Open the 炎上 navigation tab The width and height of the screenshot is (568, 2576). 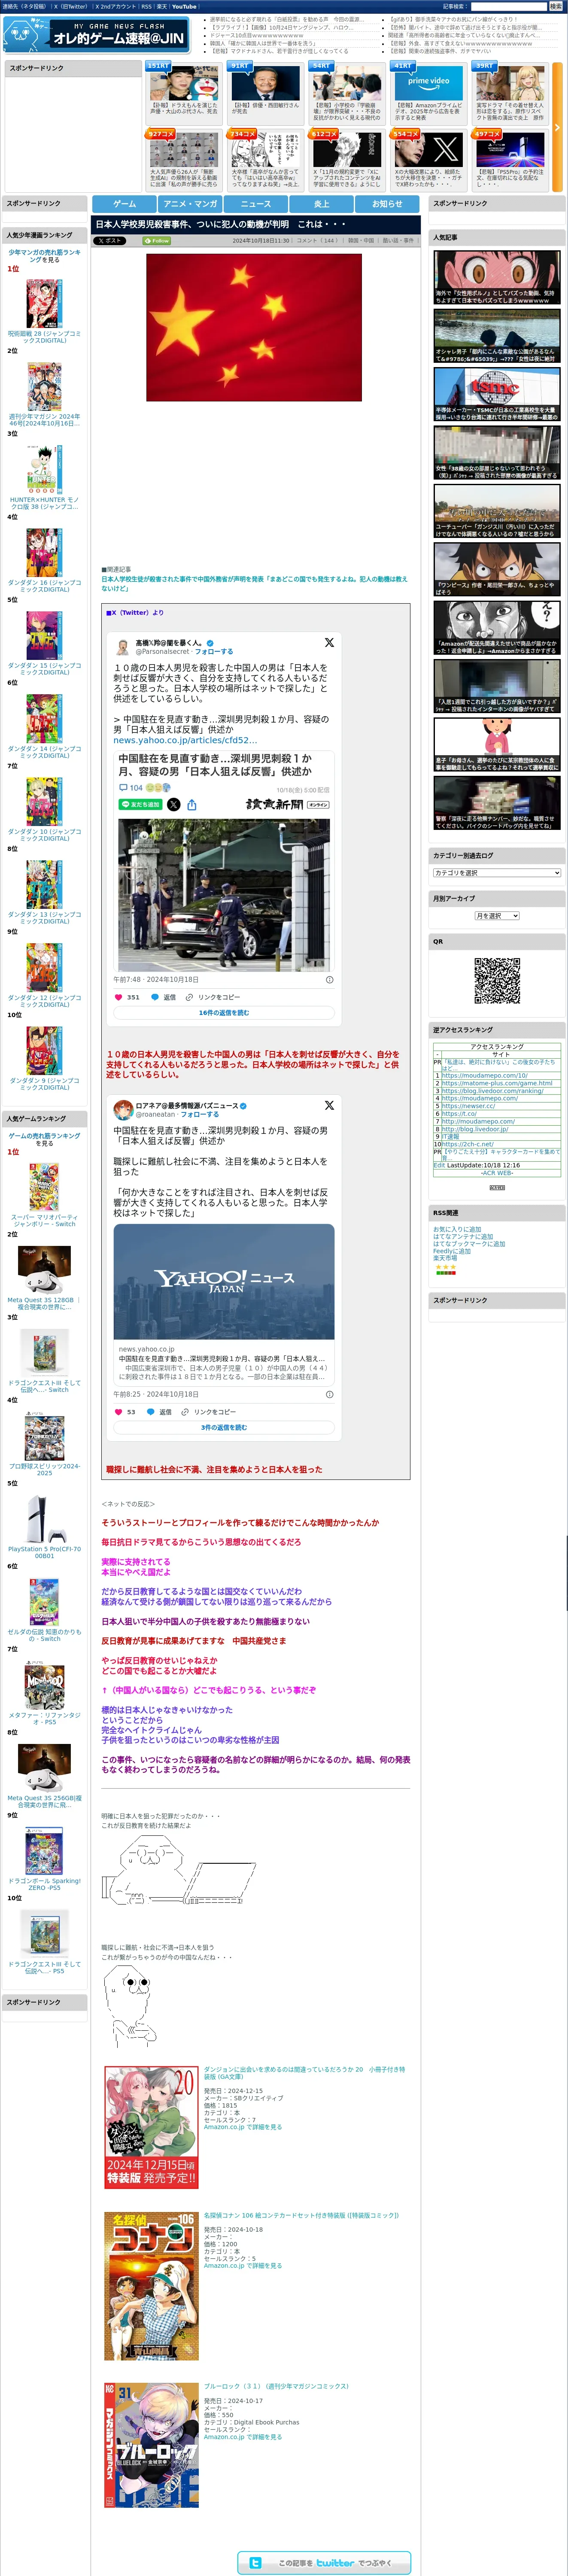(x=322, y=204)
